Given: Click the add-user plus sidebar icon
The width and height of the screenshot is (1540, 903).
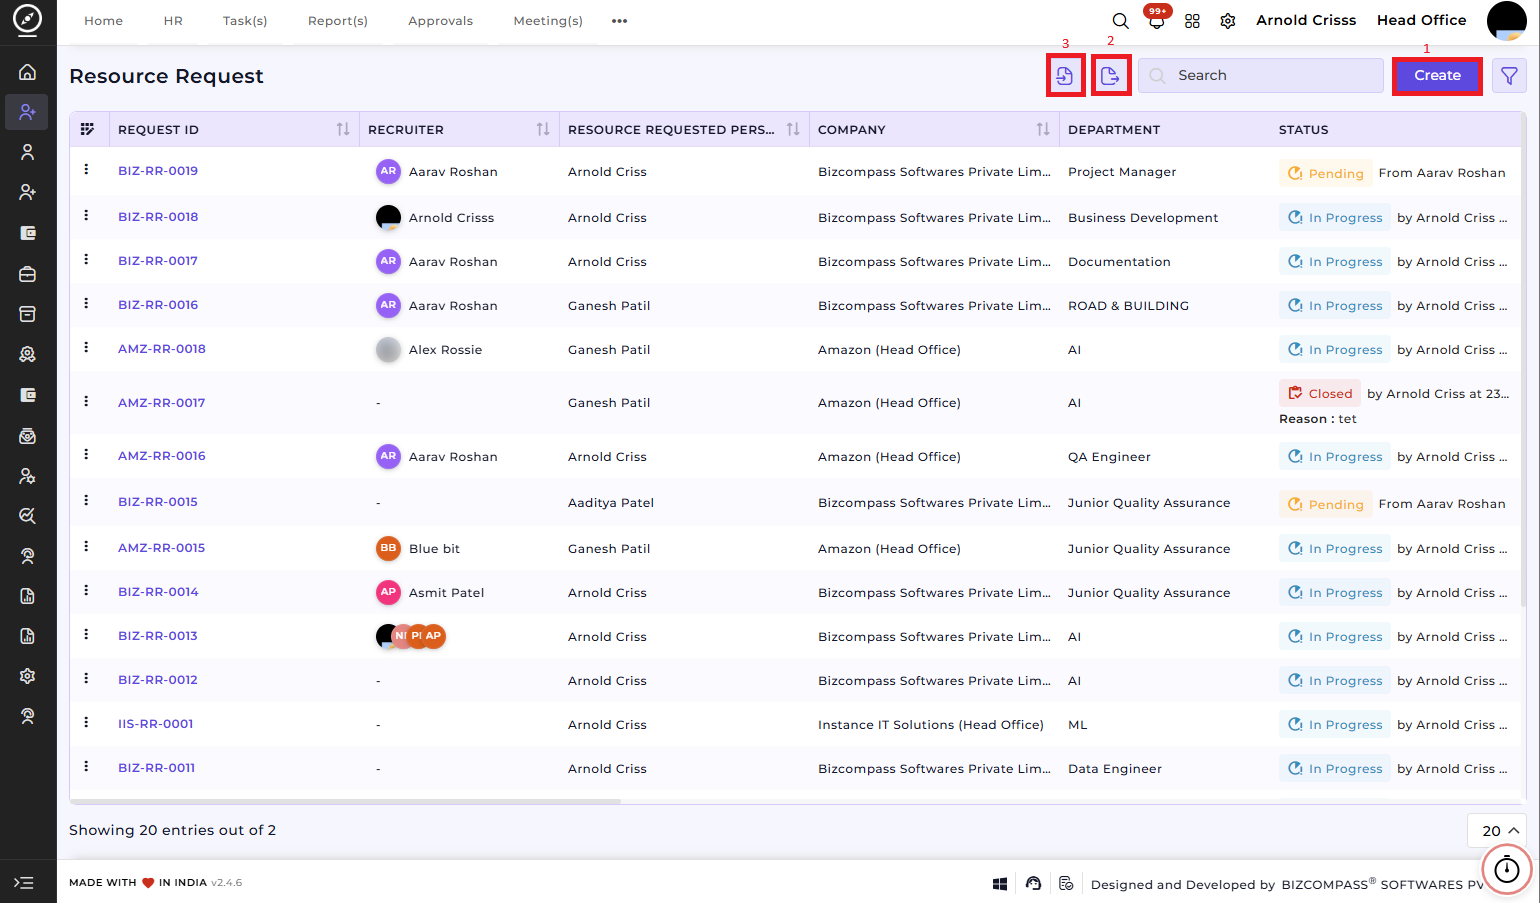Looking at the screenshot, I should [x=27, y=192].
